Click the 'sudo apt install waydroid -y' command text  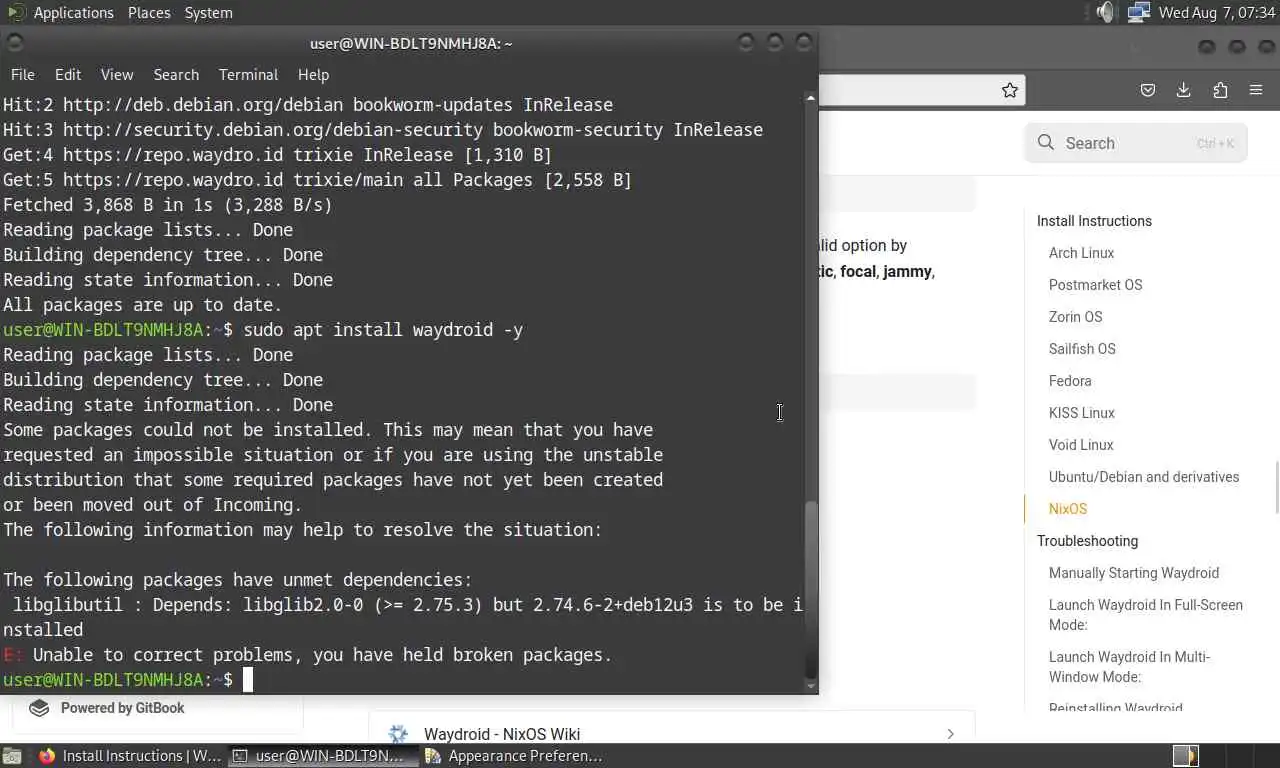[383, 330]
